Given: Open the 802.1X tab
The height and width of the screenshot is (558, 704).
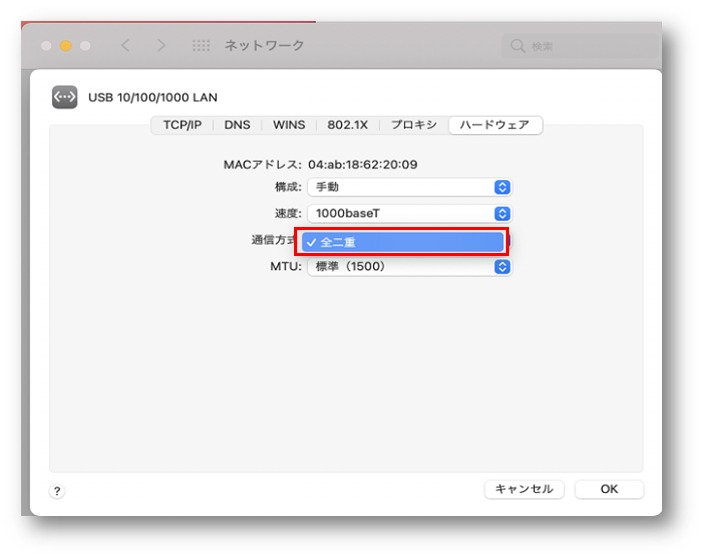Looking at the screenshot, I should tap(348, 125).
